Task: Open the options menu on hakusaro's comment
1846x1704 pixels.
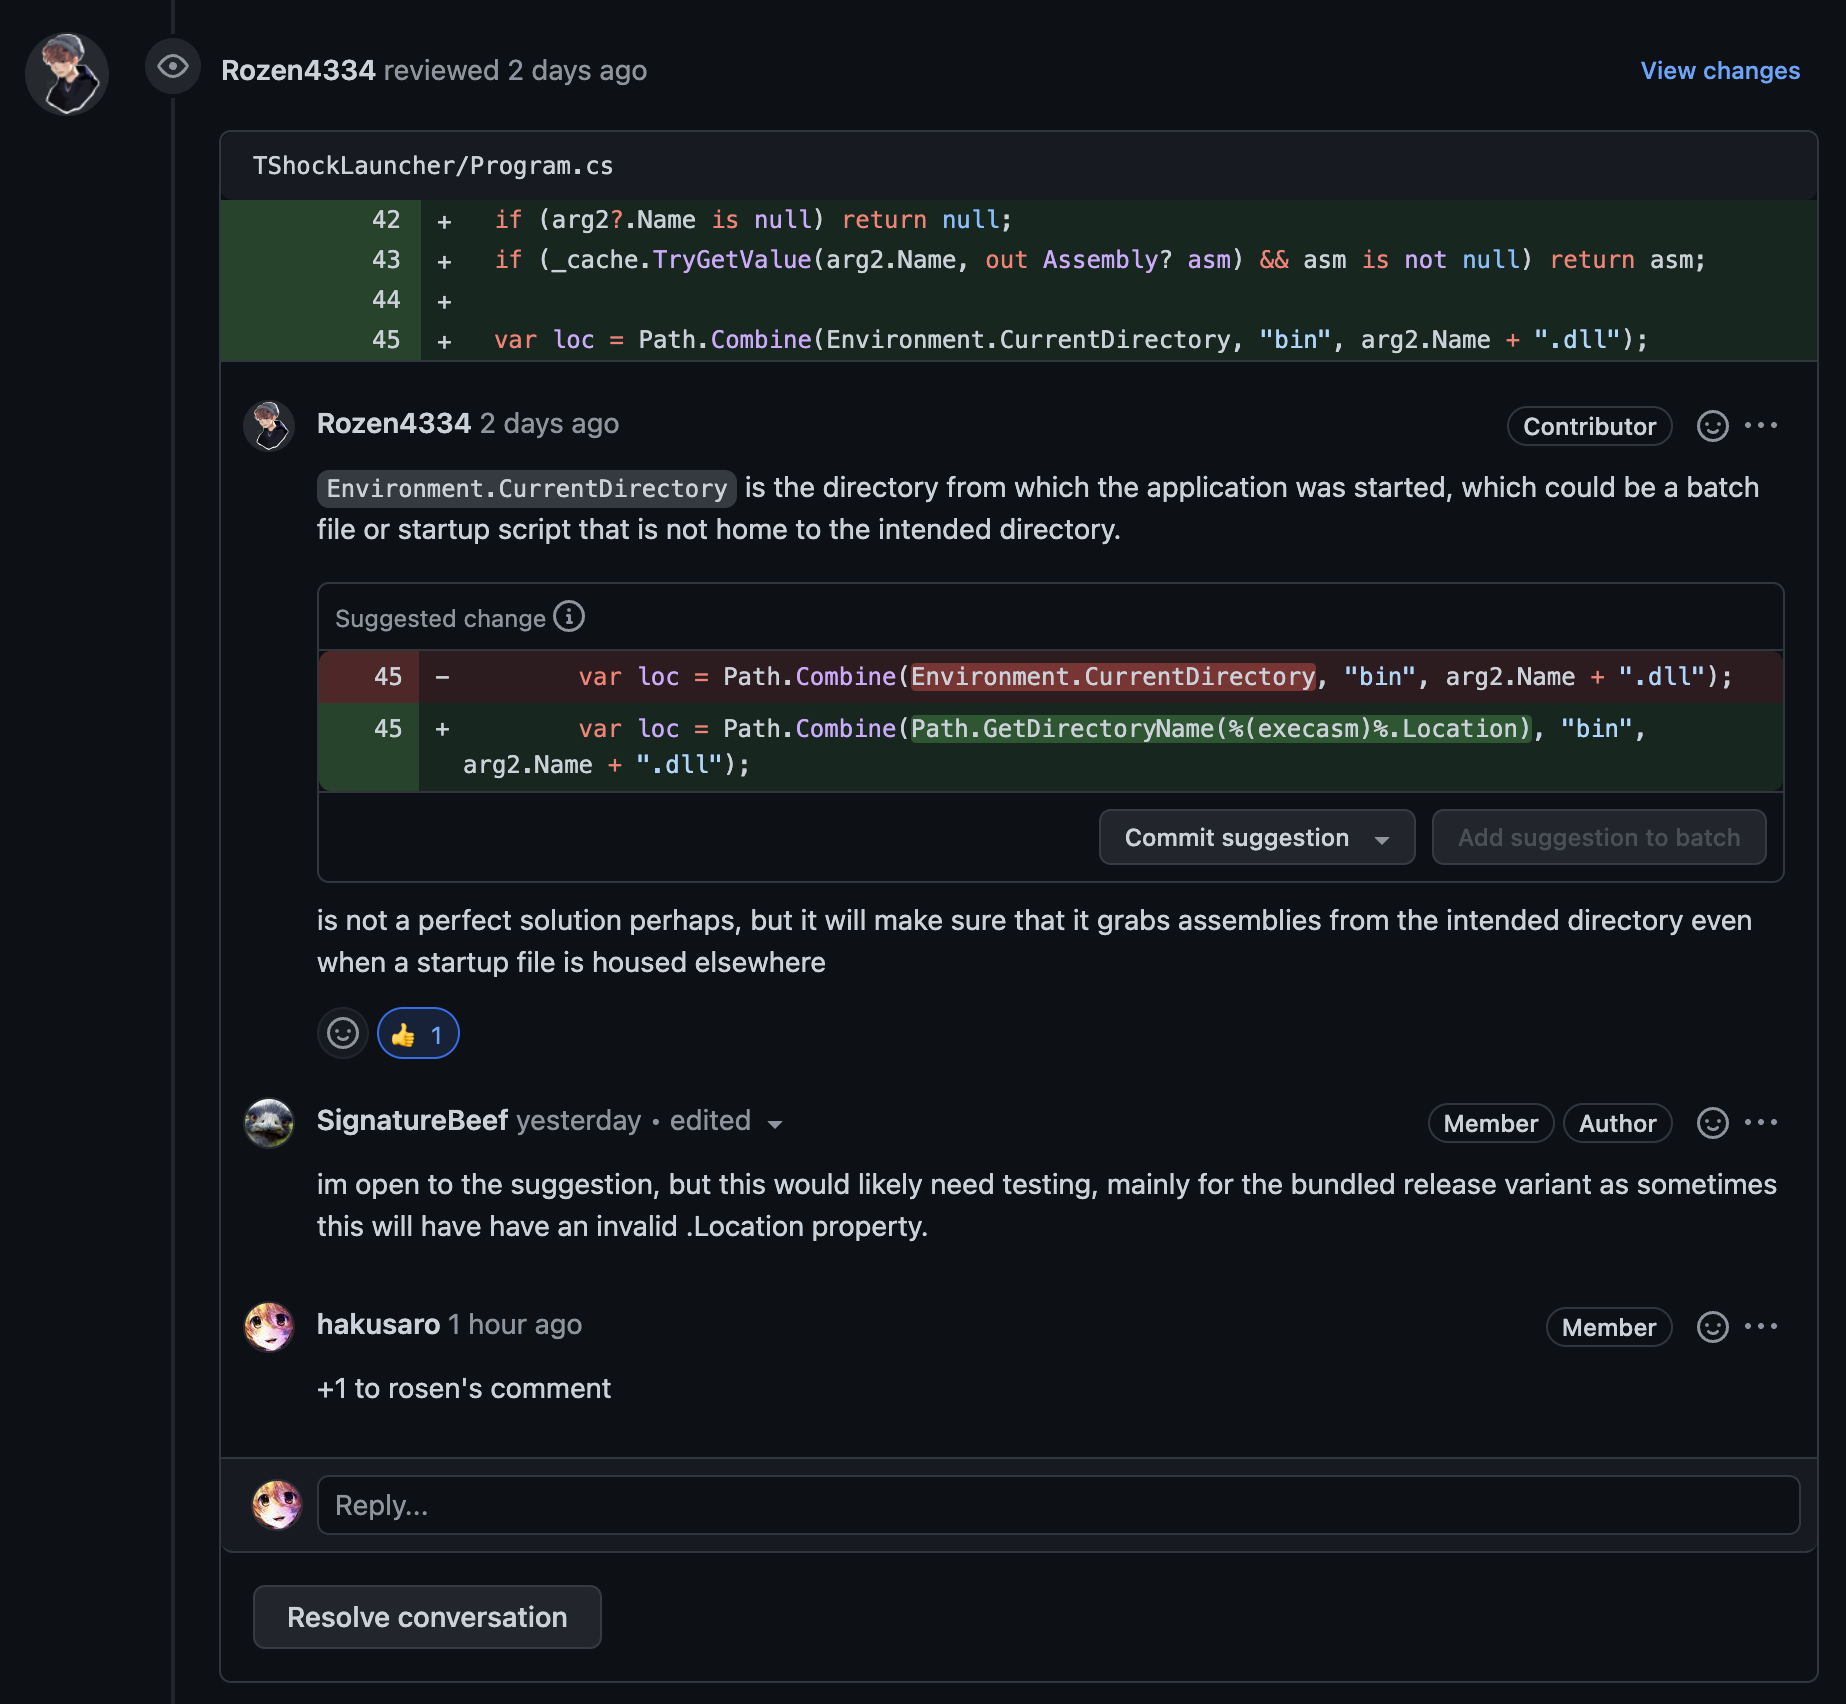Action: pyautogui.click(x=1762, y=1326)
